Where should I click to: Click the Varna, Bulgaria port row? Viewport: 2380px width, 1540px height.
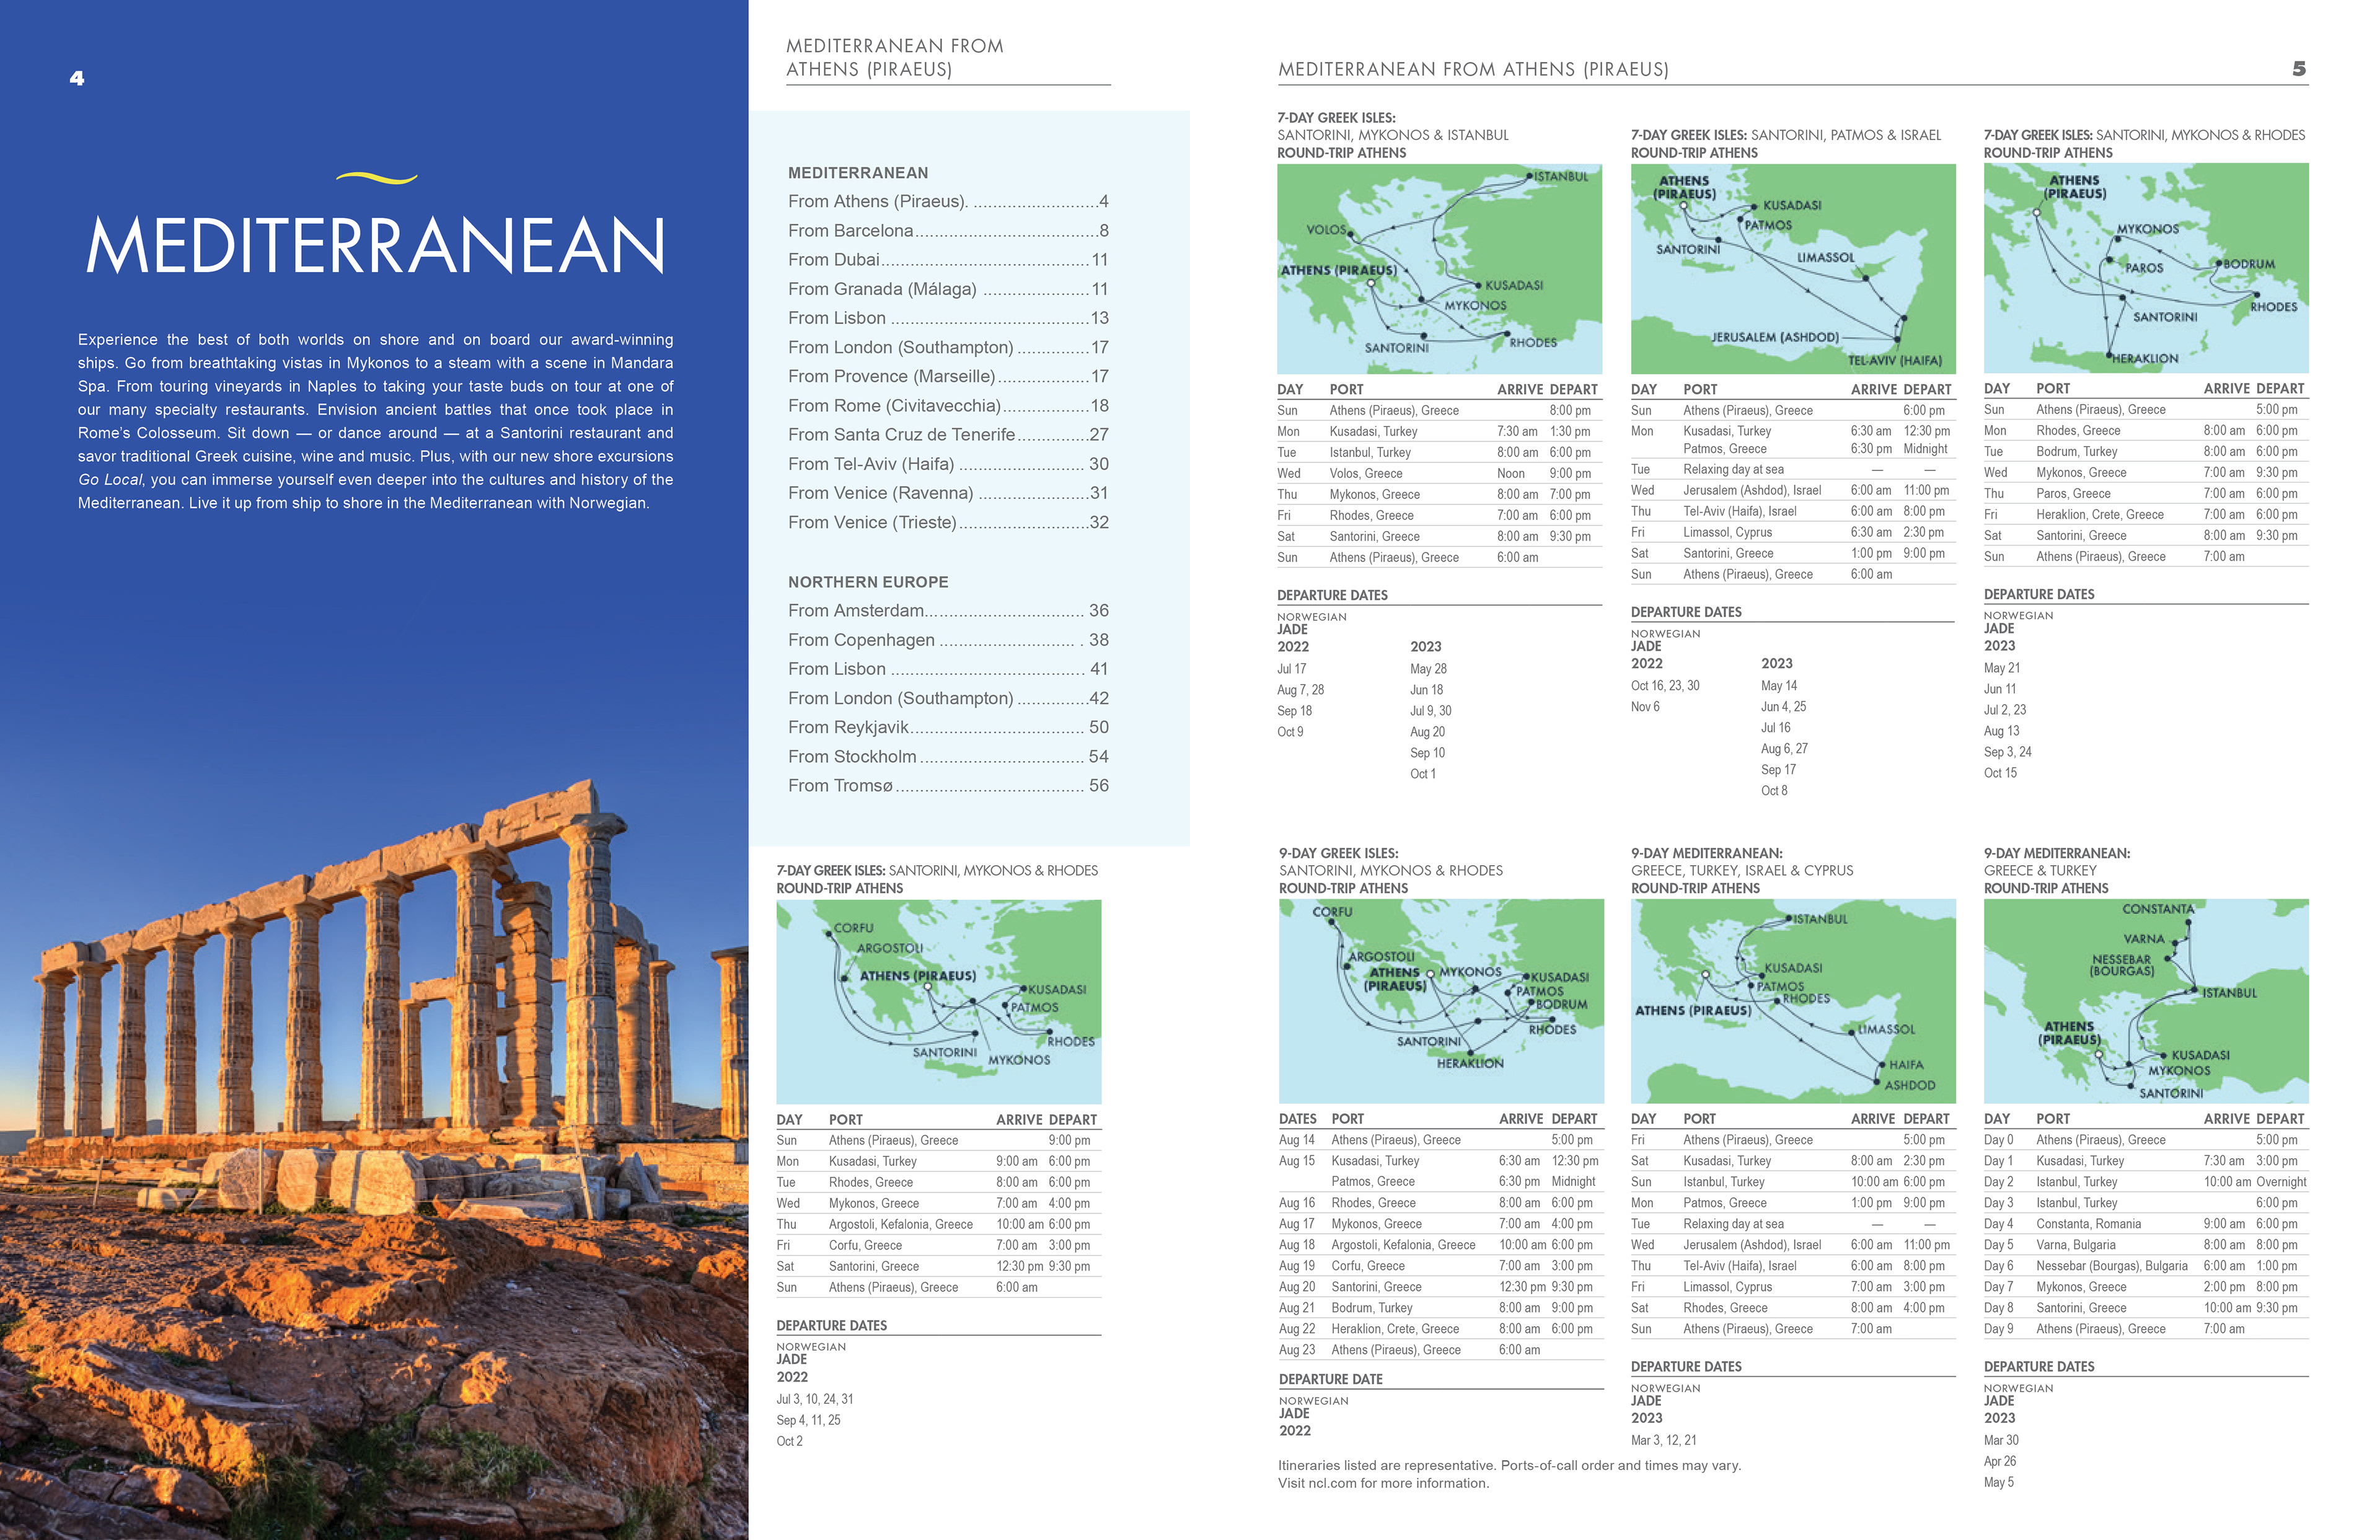2146,1245
